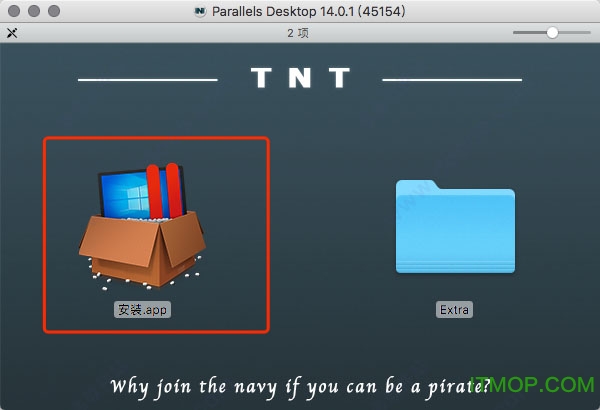Open the 安装.app Parallels installer icon
This screenshot has width=600, height=410.
tap(142, 227)
